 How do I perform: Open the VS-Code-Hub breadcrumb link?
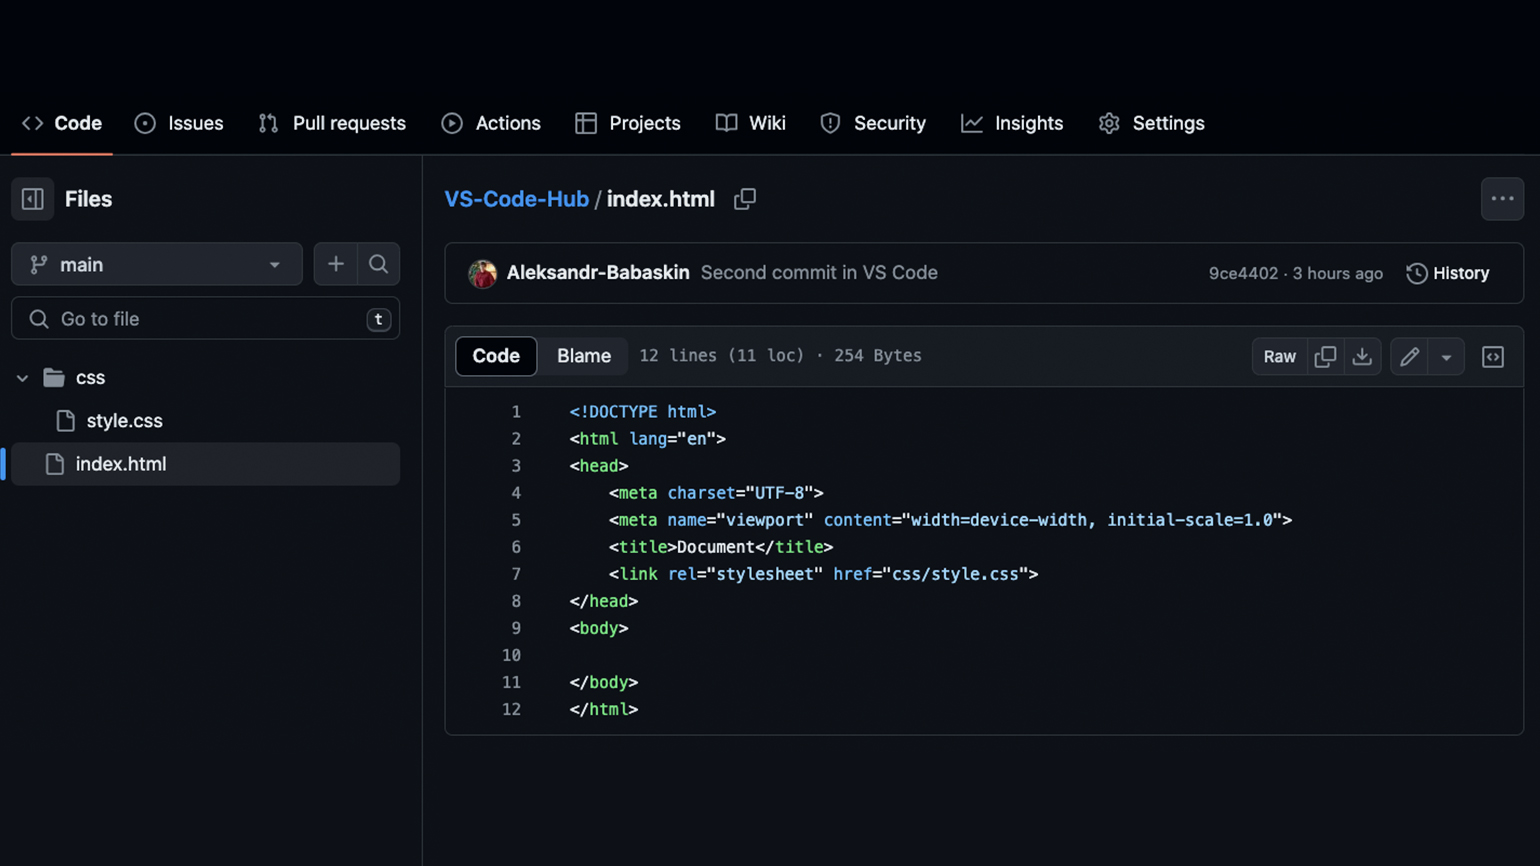coord(516,199)
